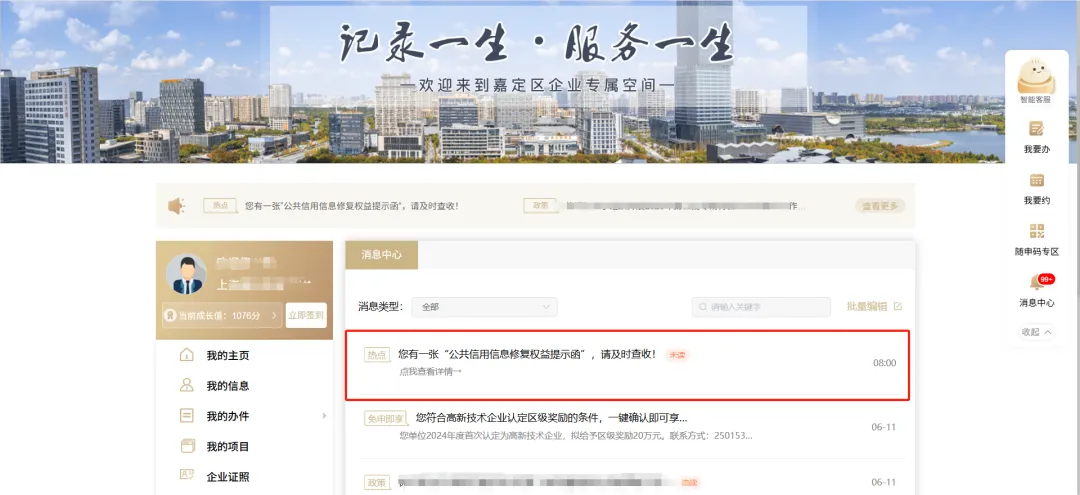Open the 随申码专区 QR code icon
This screenshot has height=495, width=1080.
click(1036, 232)
